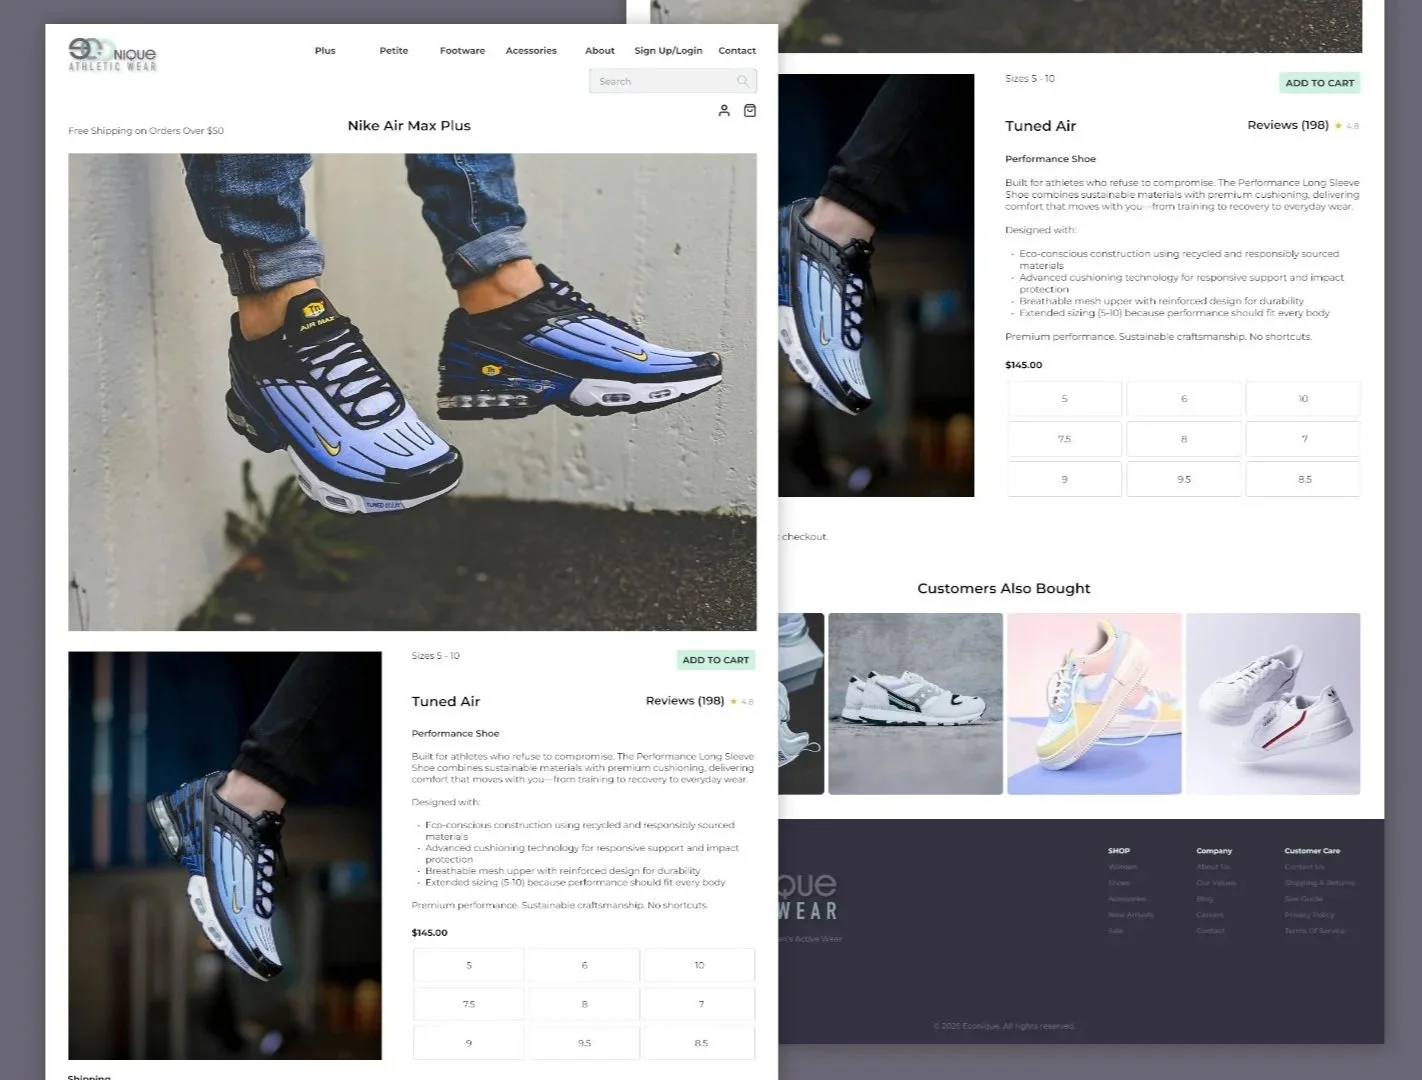
Task: Open the Blog footer link
Action: [x=1204, y=899]
